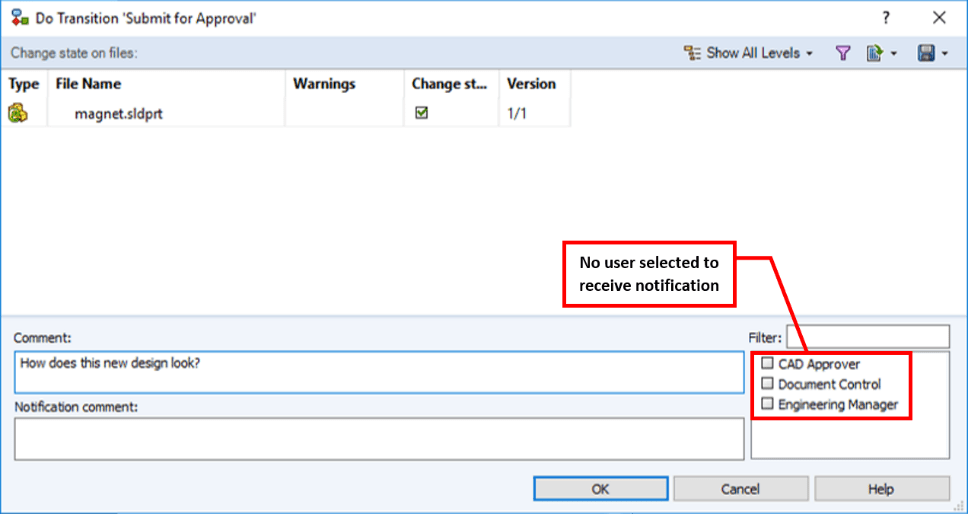Open the dropdown arrow beside save icon
The width and height of the screenshot is (968, 514).
945,53
